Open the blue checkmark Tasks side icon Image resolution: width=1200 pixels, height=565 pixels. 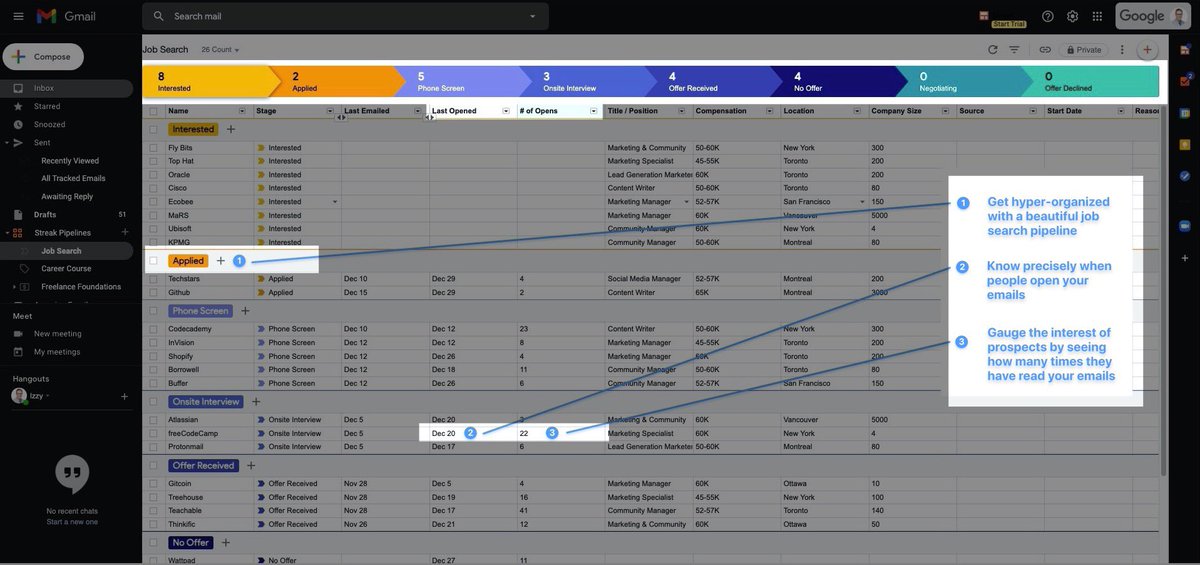point(1185,176)
